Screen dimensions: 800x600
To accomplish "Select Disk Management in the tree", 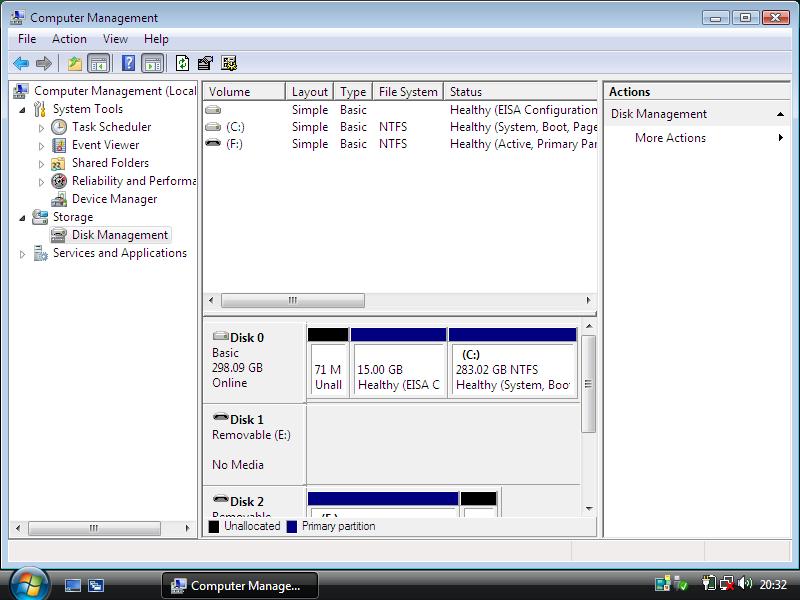I will pos(120,235).
